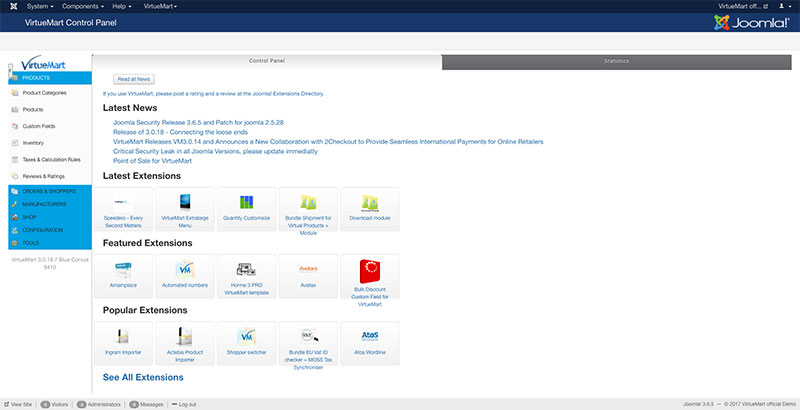Image resolution: width=800 pixels, height=410 pixels.
Task: Click the Messages count badge
Action: coord(134,404)
